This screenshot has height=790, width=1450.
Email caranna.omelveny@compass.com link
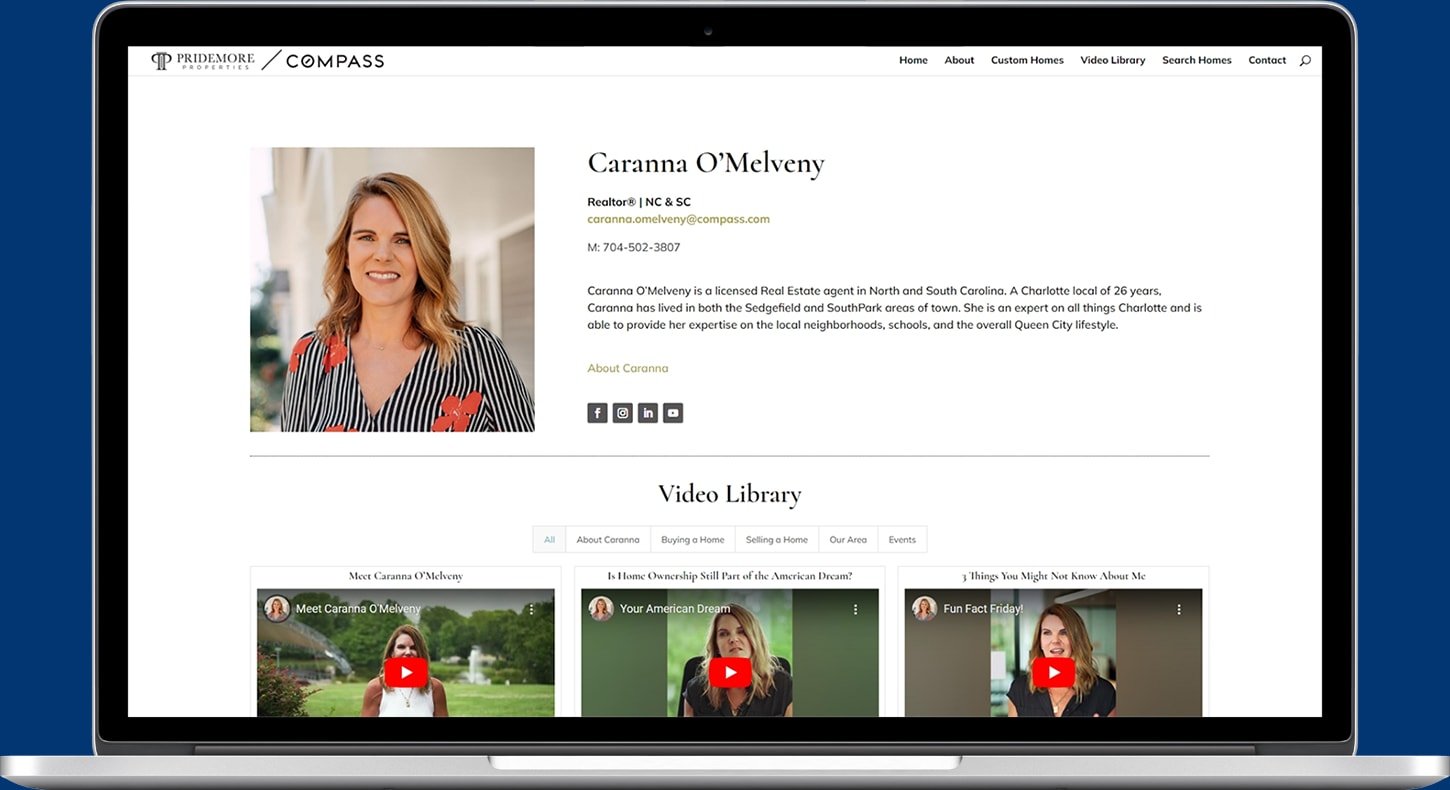pyautogui.click(x=678, y=219)
